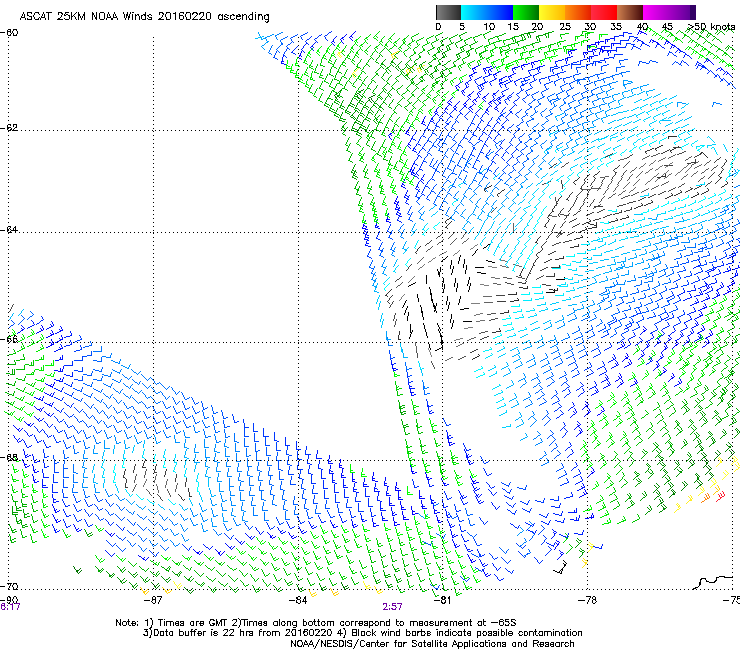Click the -84 longitude axis label
This screenshot has width=740, height=650.
coord(298,600)
